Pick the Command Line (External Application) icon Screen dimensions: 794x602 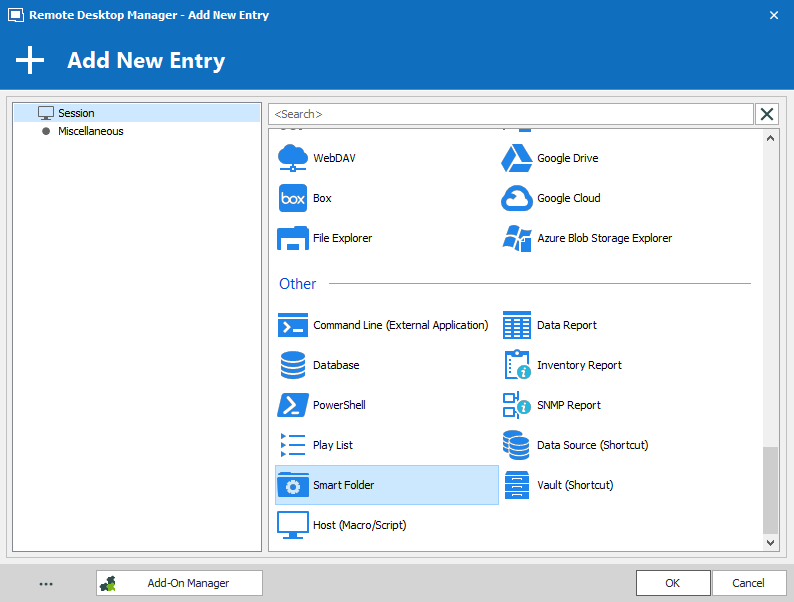point(292,325)
